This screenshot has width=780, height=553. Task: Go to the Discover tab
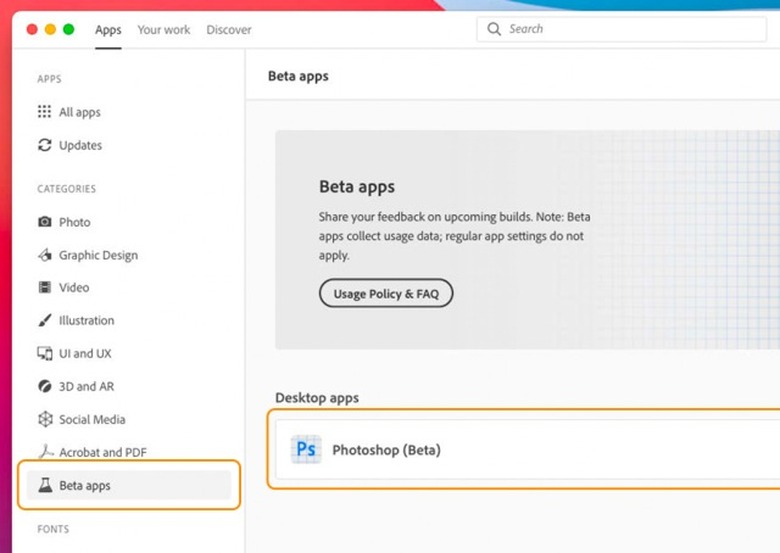[x=229, y=30]
